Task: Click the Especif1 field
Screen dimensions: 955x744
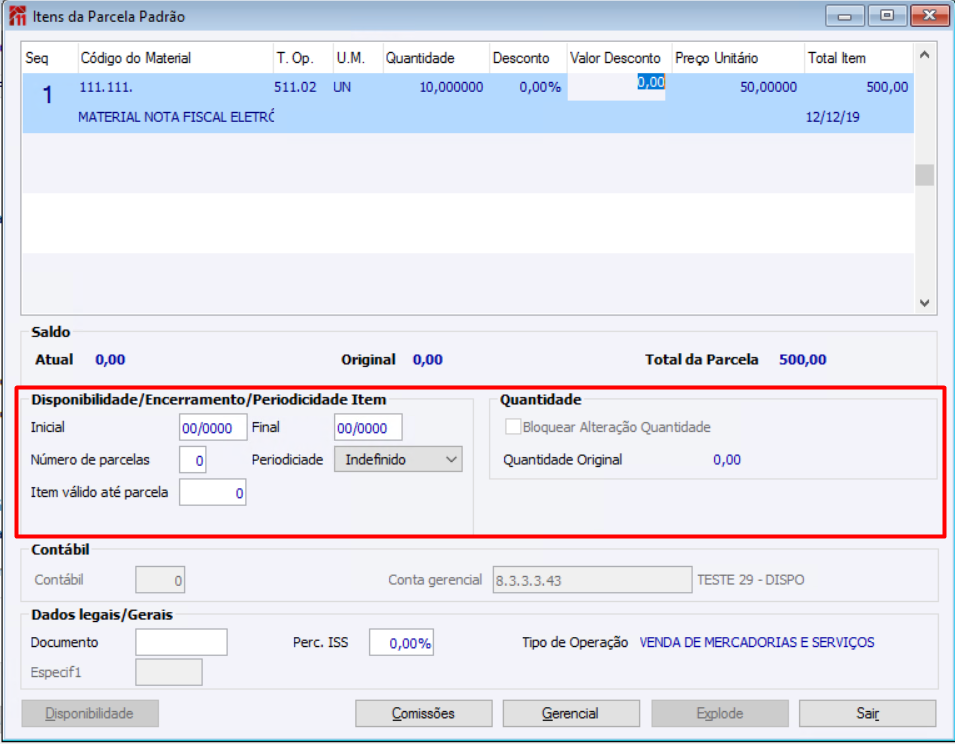Action: click(169, 672)
